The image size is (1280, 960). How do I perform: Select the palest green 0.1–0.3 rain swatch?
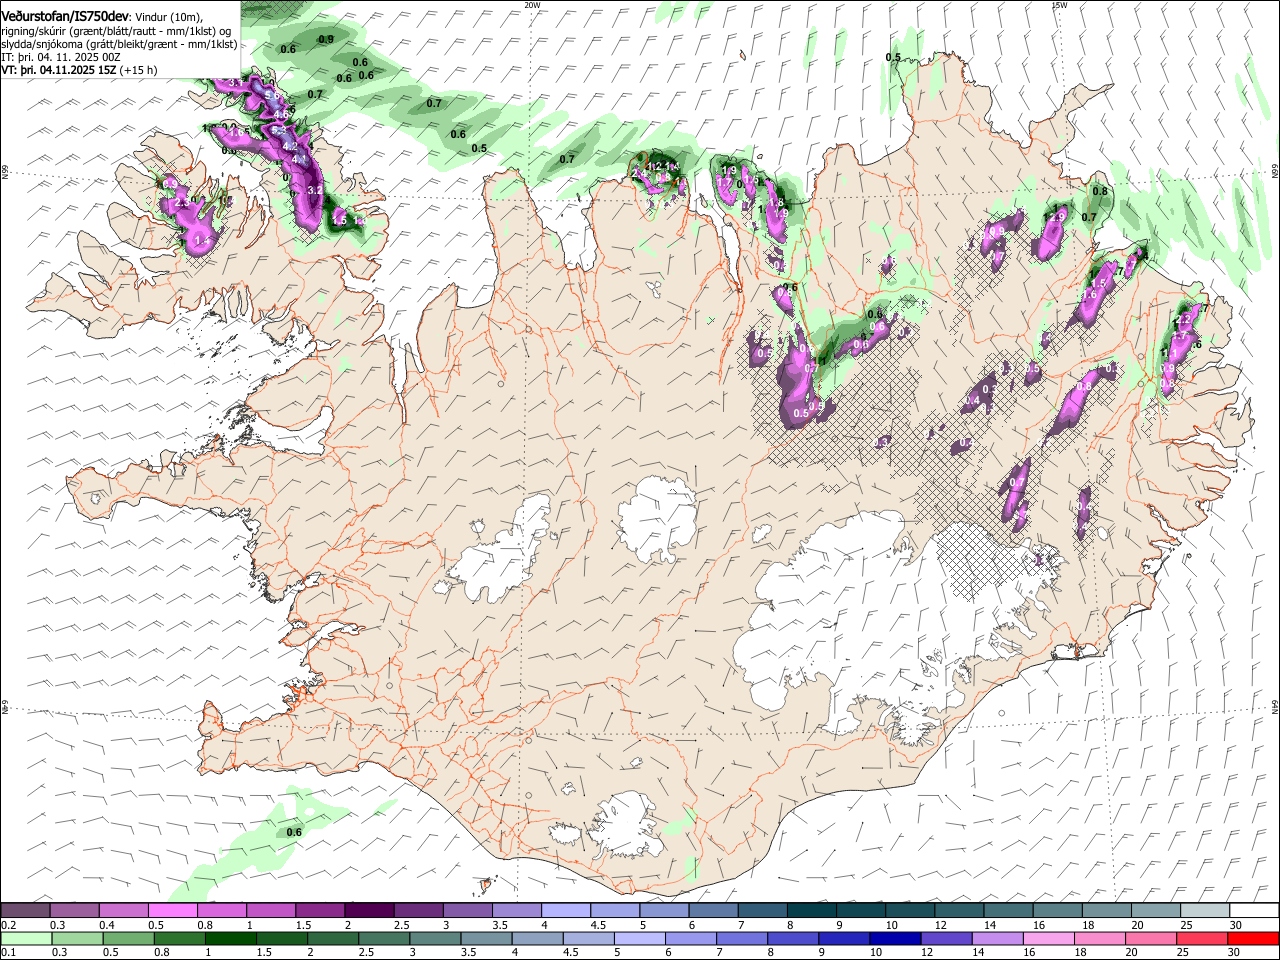[x=25, y=938]
